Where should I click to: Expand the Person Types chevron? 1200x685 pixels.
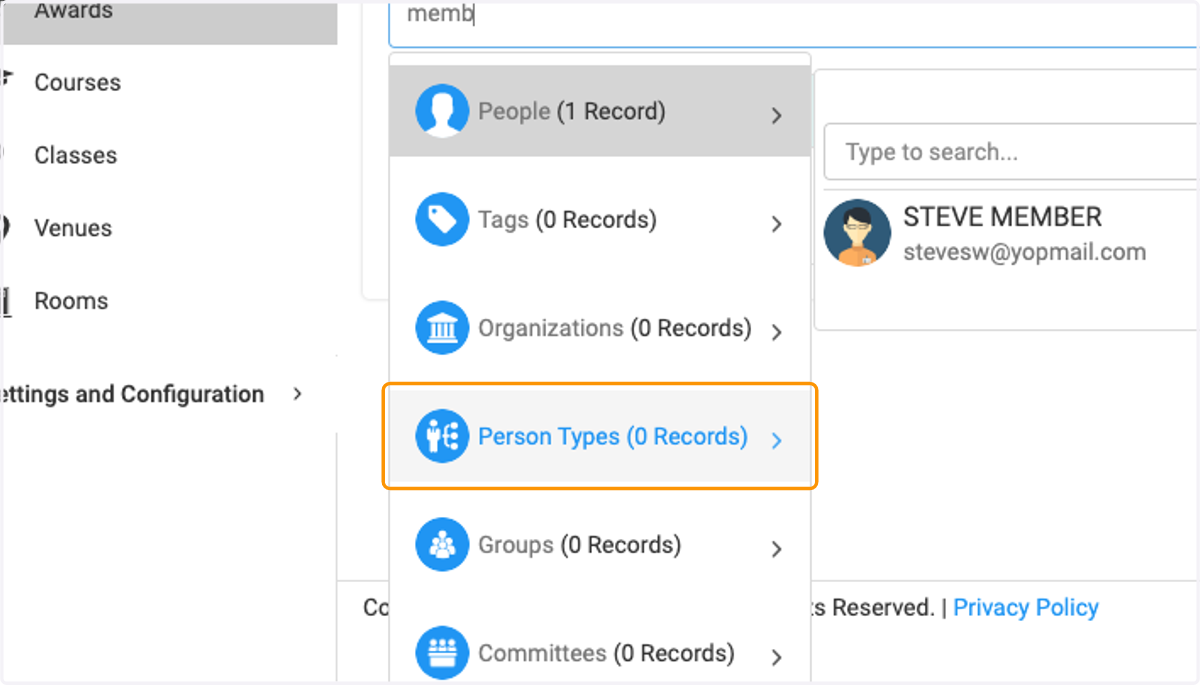click(x=777, y=440)
